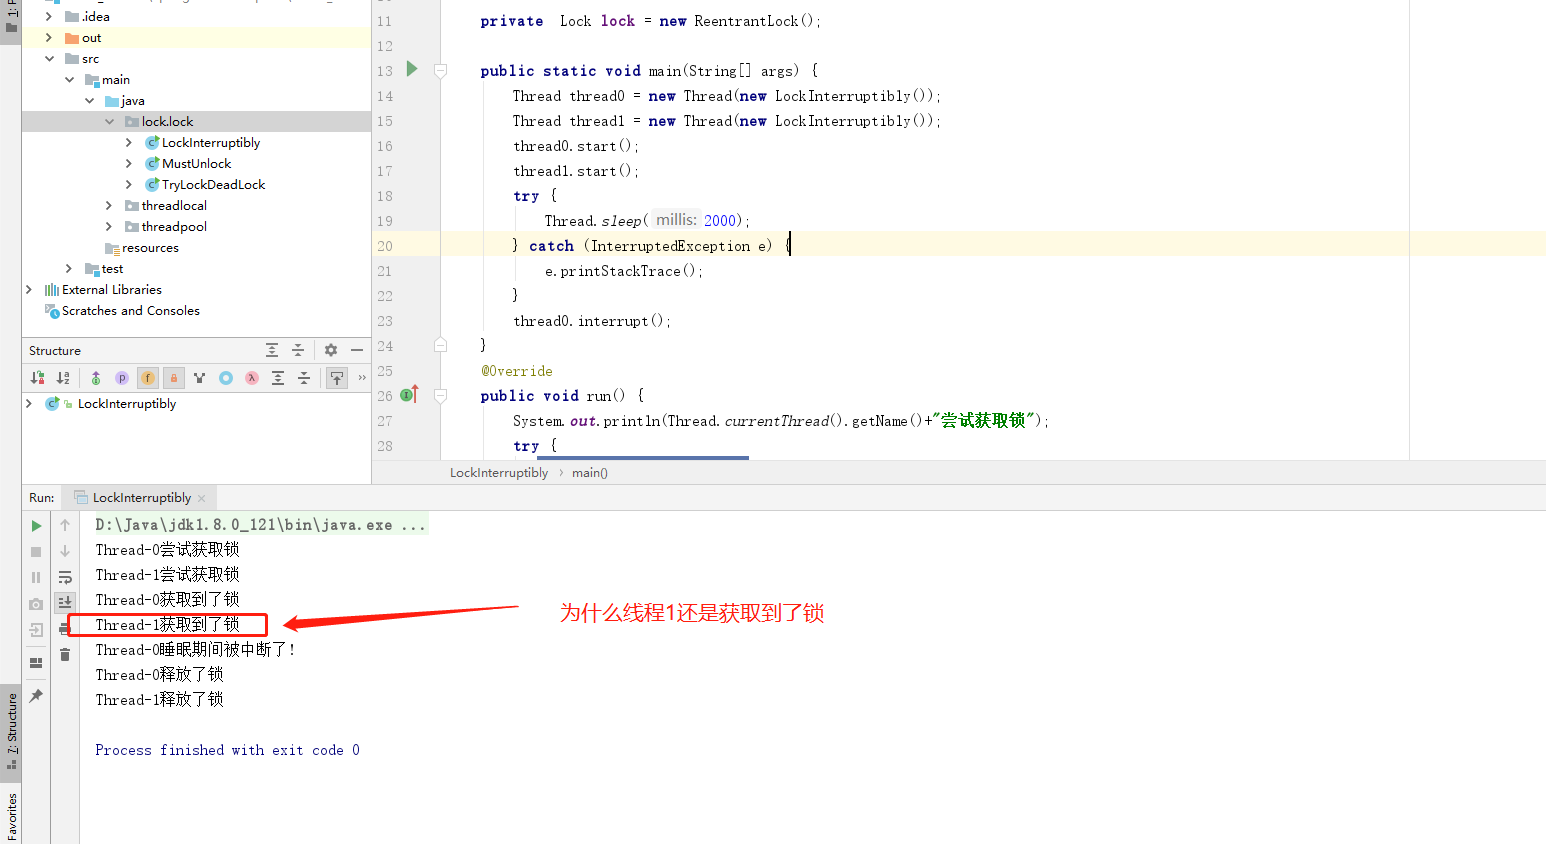Expand the threadlocal package
The image size is (1546, 844).
[109, 206]
